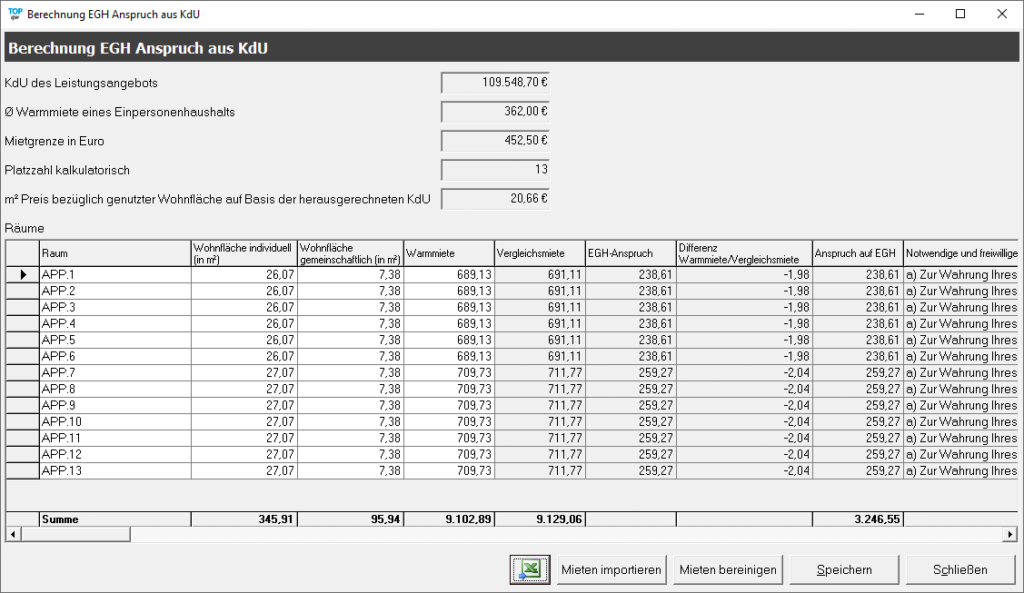Click the row header of APP.13
Screen dimensions: 1024x593
pyautogui.click(x=22, y=470)
